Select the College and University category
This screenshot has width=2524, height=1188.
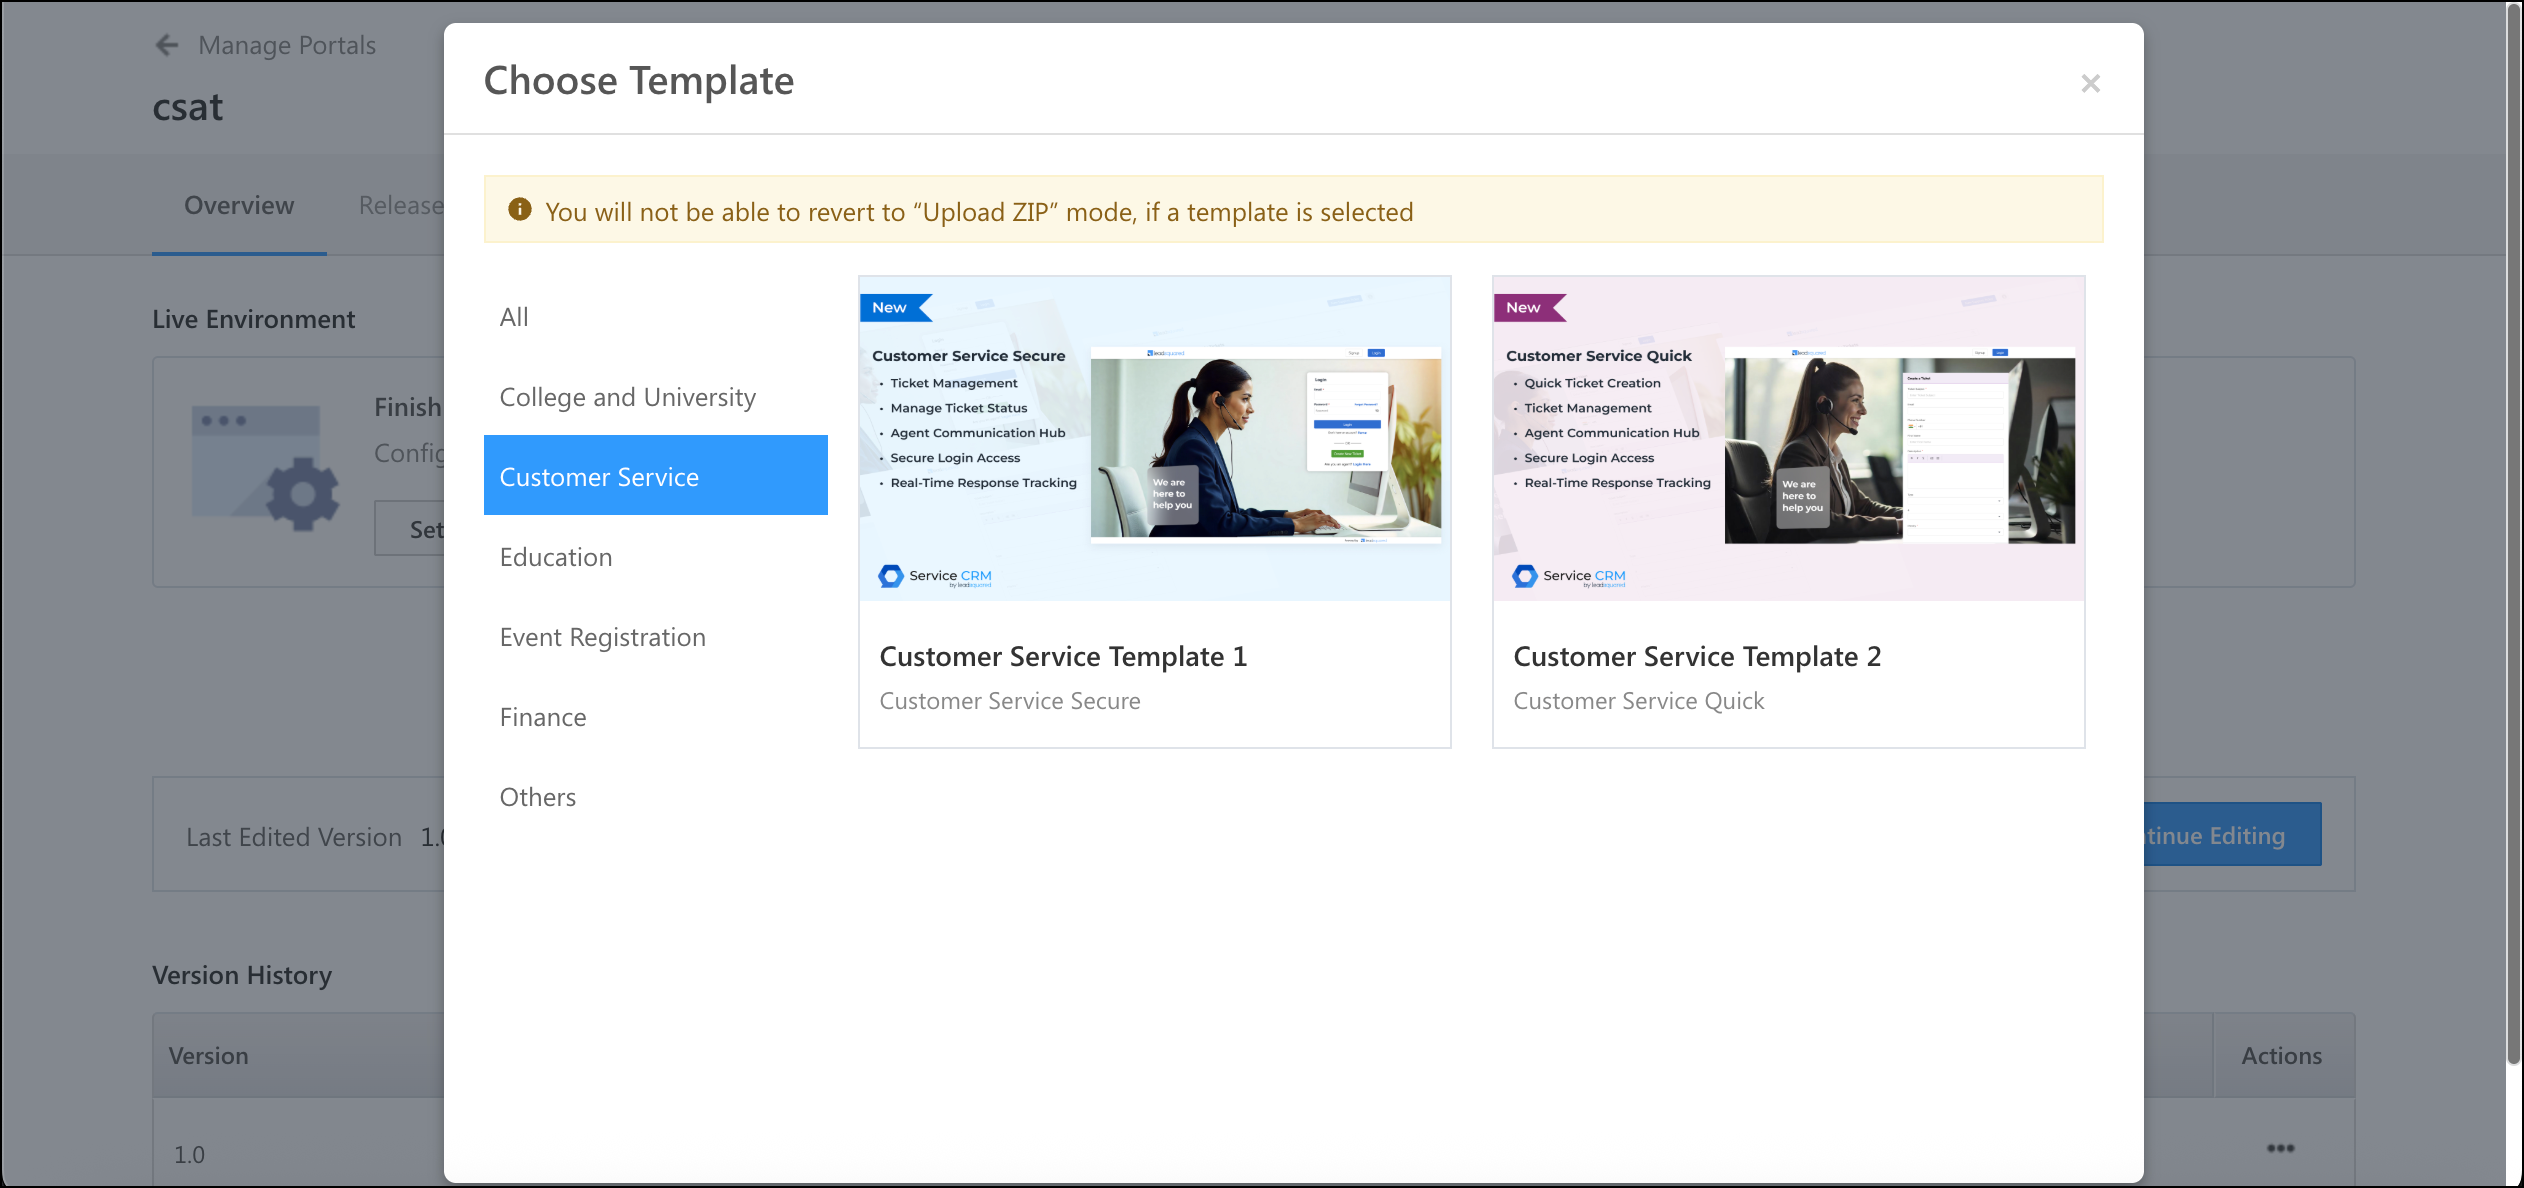click(x=627, y=396)
